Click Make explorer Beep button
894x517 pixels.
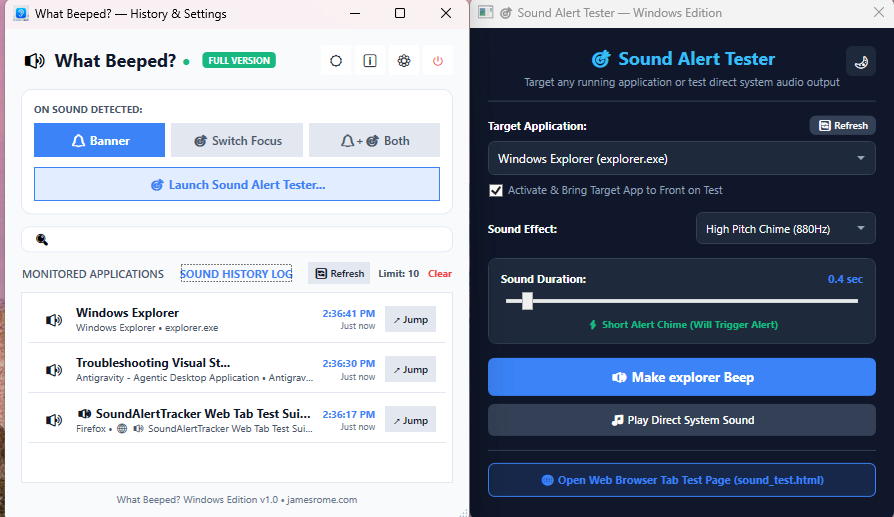click(x=682, y=377)
